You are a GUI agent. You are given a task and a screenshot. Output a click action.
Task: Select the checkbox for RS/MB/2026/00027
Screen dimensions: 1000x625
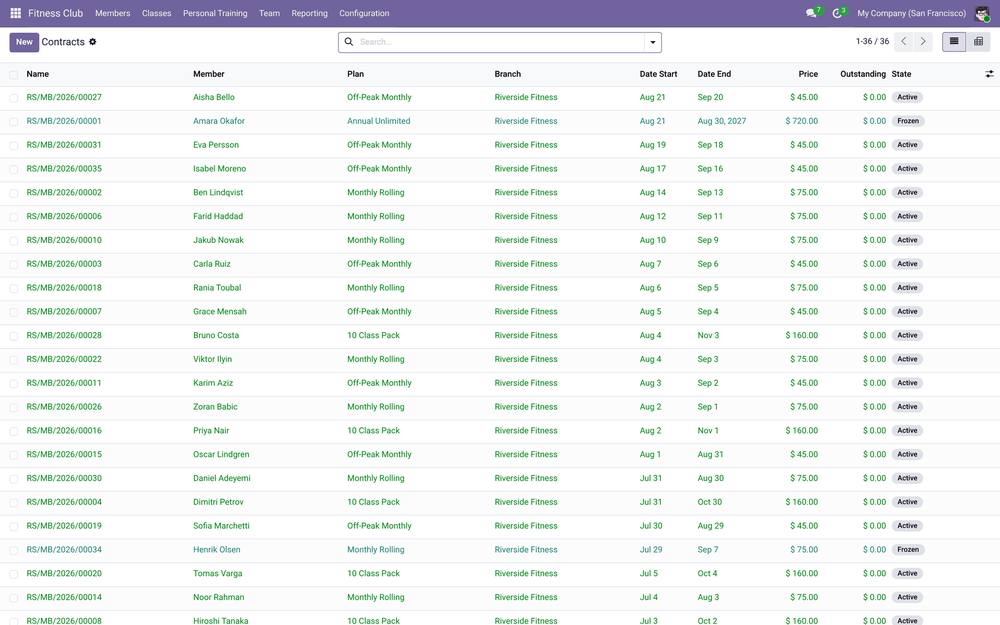[x=13, y=98]
